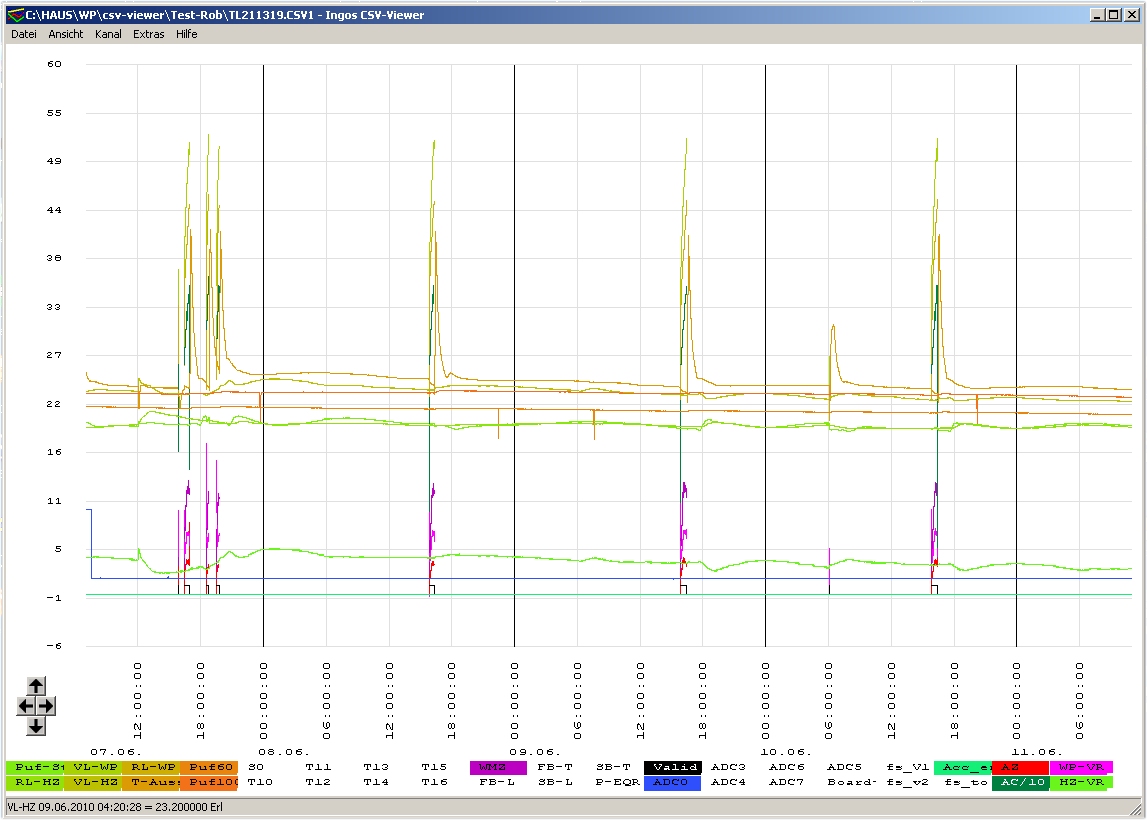Click the green Acc_e channel entry

(963, 767)
